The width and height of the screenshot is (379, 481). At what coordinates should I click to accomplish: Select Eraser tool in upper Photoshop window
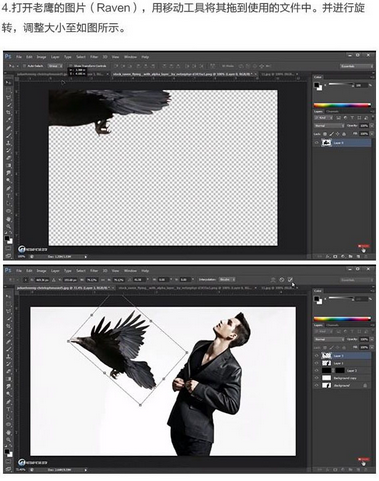pyautogui.click(x=9, y=158)
